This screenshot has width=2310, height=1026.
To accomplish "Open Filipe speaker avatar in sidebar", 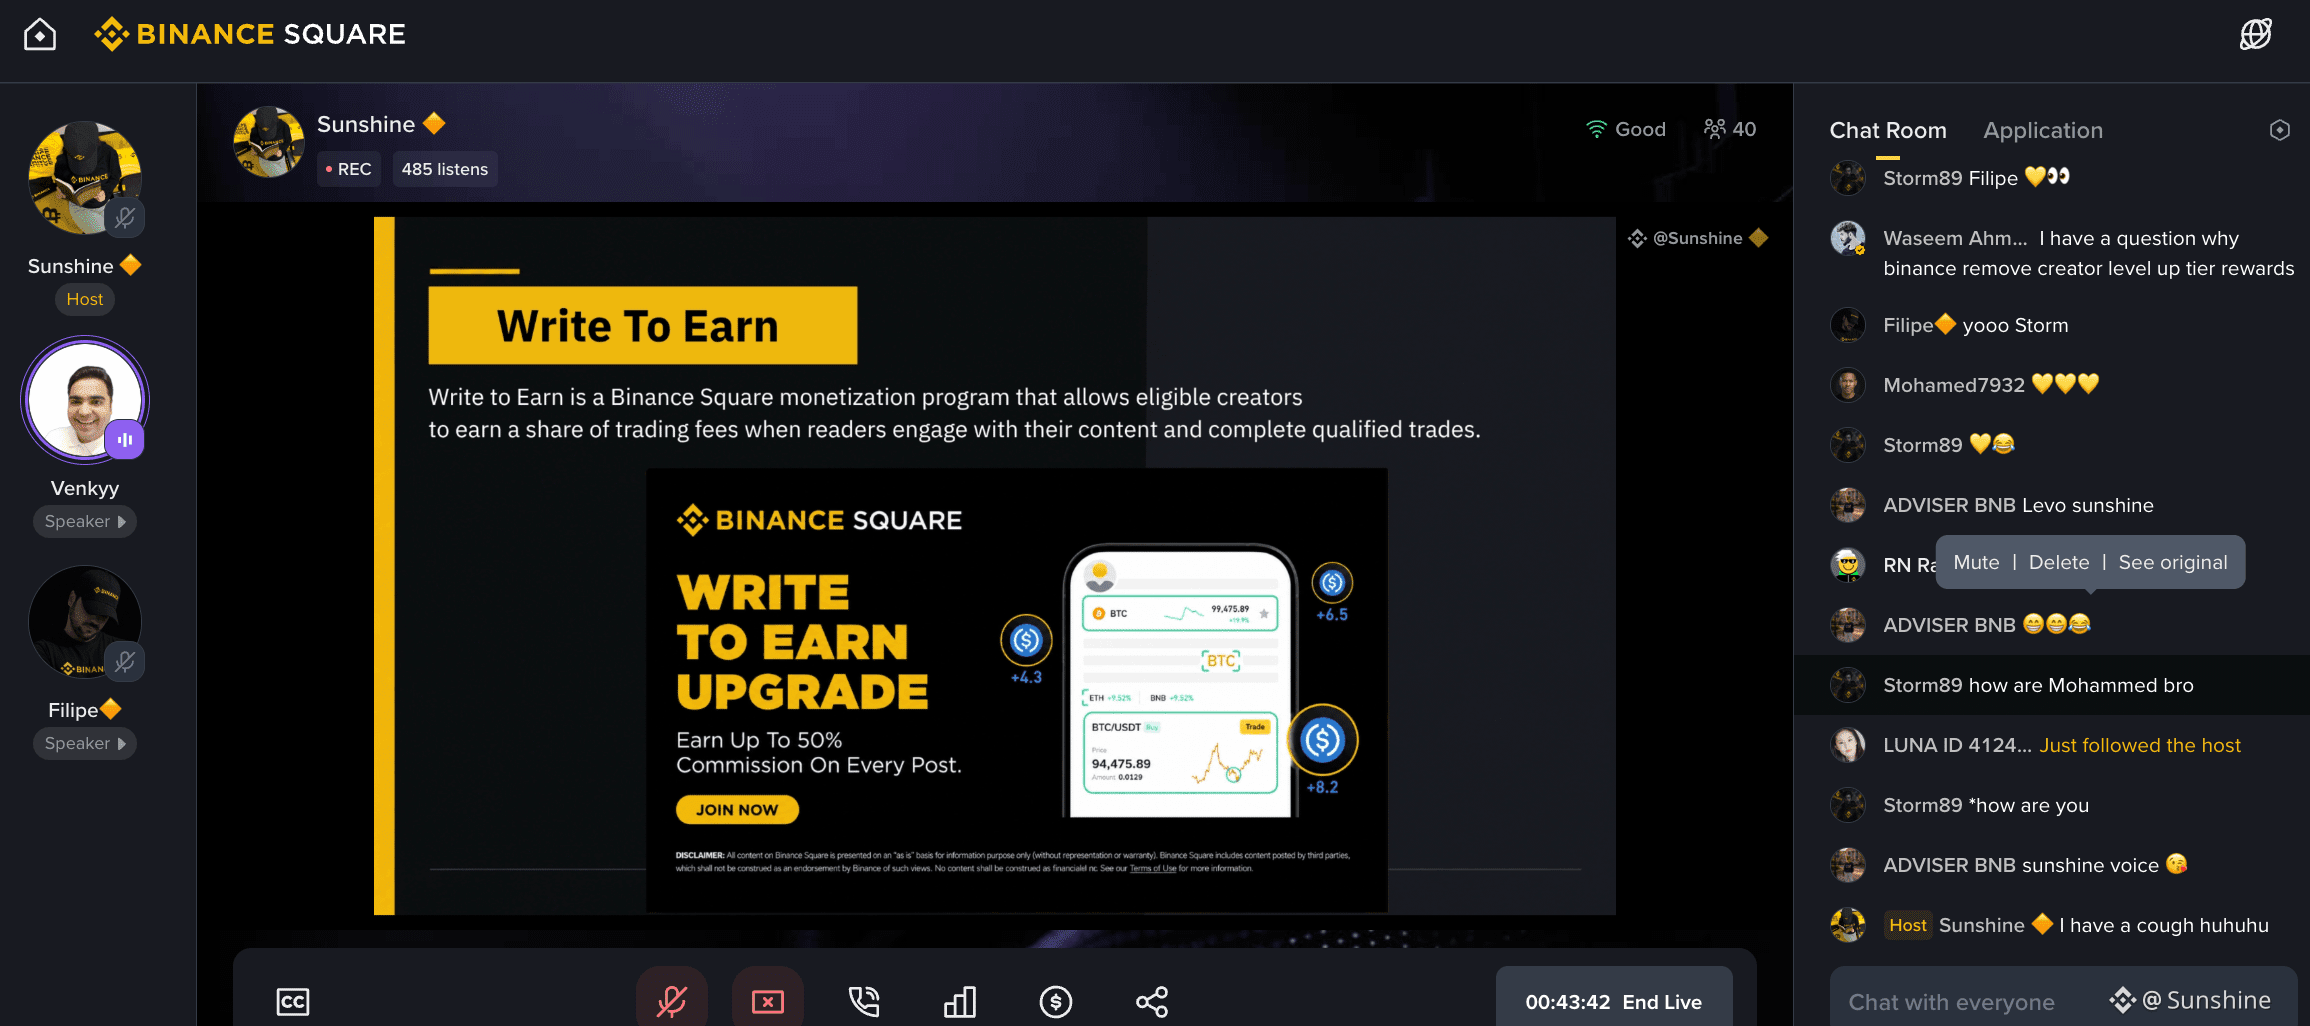I will coord(85,622).
